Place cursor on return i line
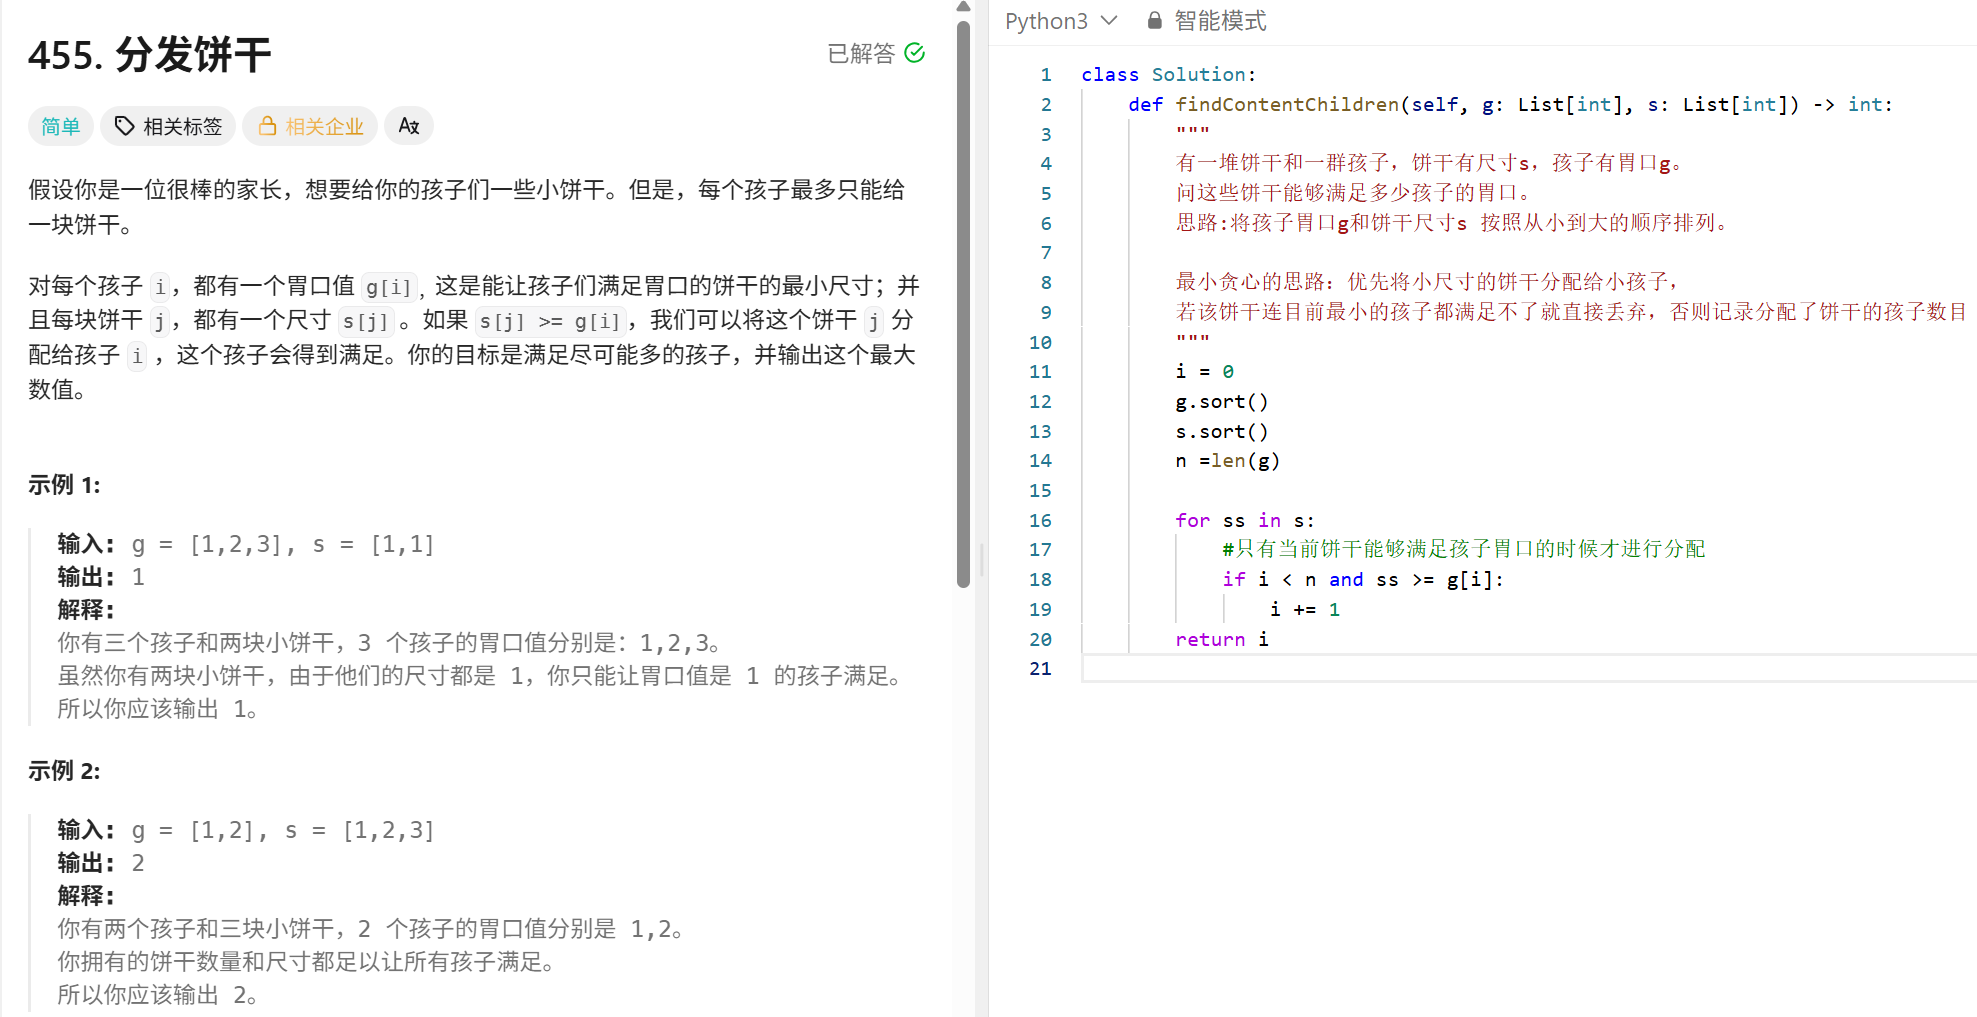Screen dimensions: 1977x1017 (x=1222, y=639)
